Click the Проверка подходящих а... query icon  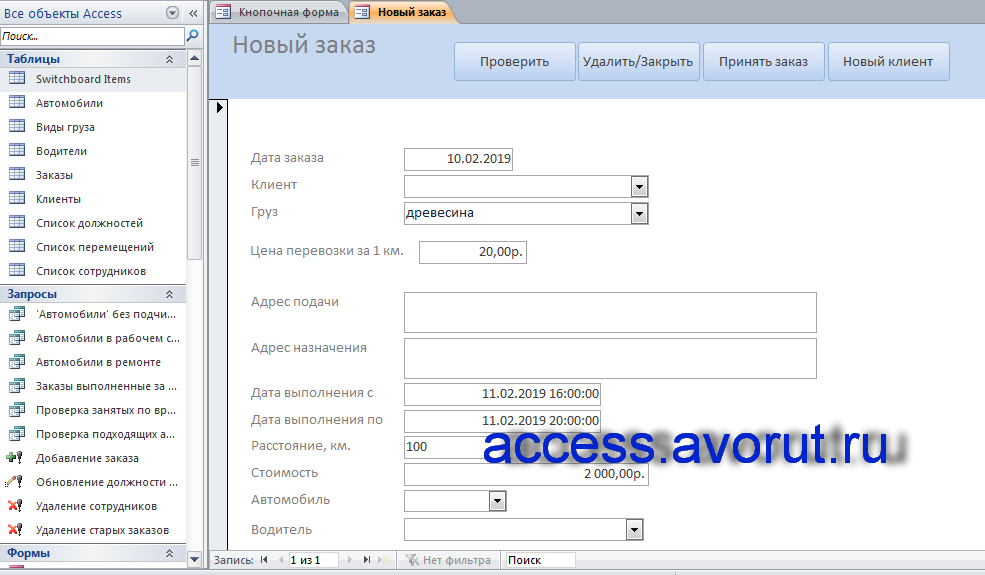(x=17, y=434)
